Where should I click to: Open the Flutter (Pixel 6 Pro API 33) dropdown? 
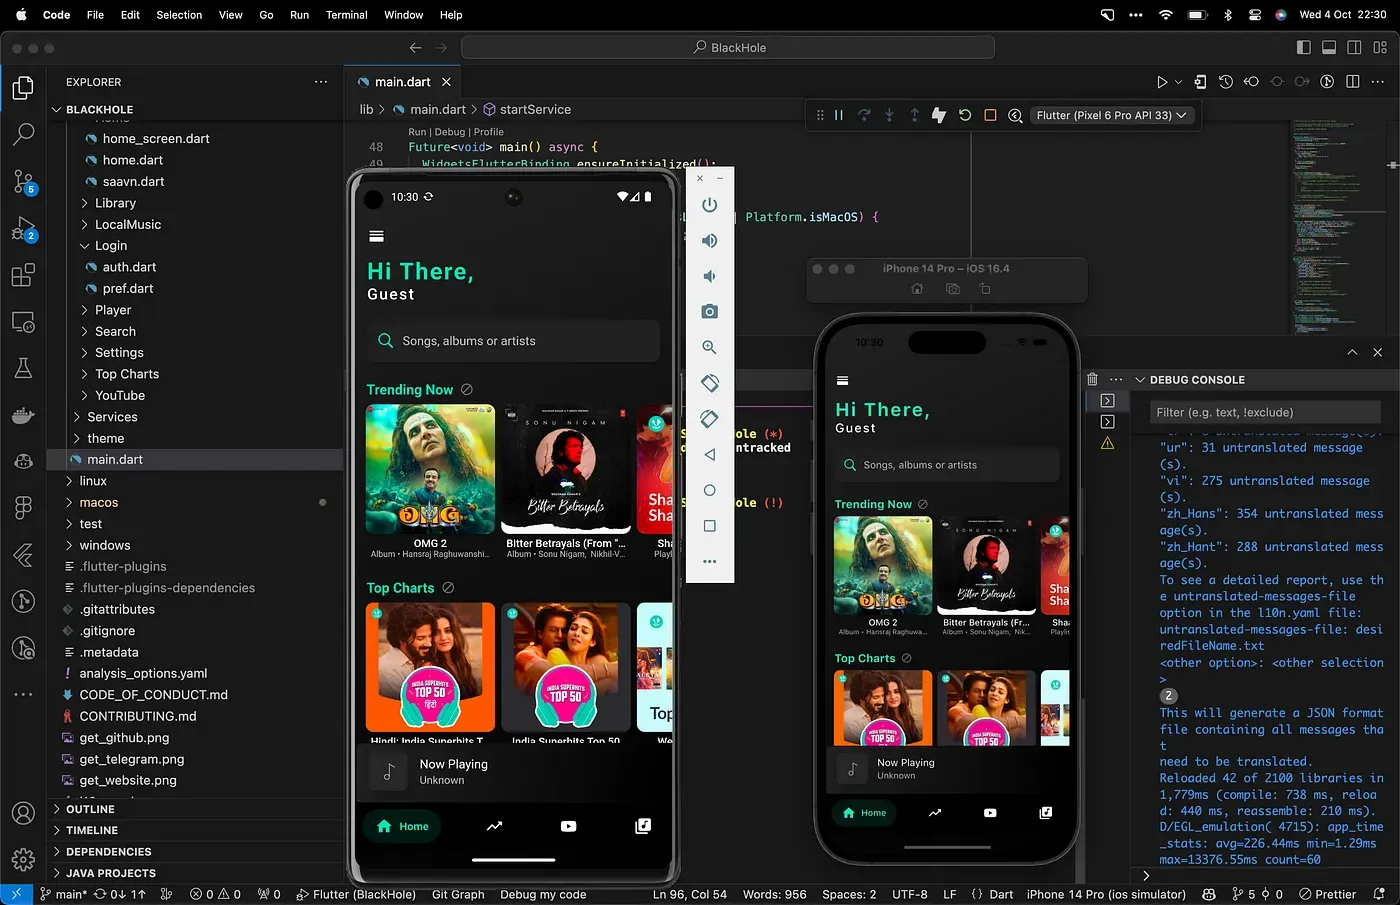pyautogui.click(x=1111, y=115)
